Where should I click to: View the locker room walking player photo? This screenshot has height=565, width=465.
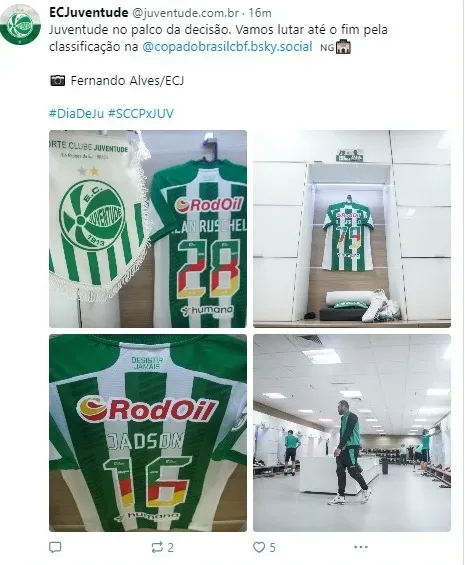pyautogui.click(x=352, y=433)
